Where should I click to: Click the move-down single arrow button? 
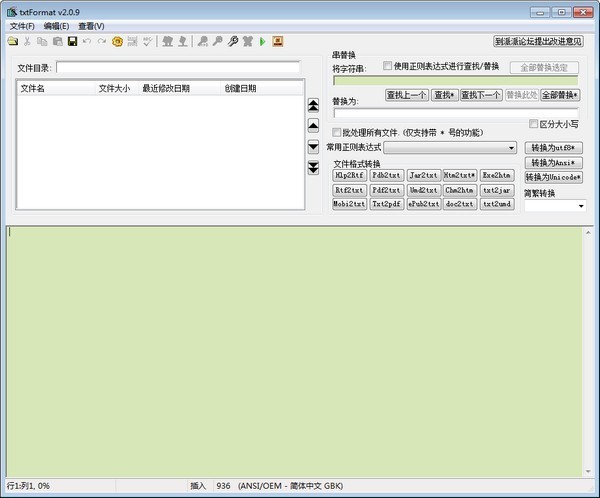(313, 146)
